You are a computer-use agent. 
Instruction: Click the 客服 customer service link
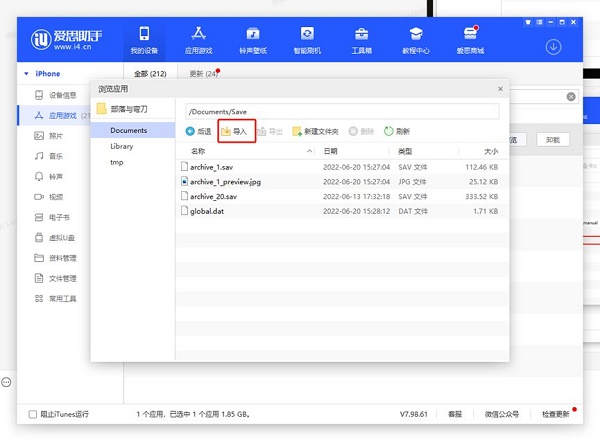click(455, 414)
